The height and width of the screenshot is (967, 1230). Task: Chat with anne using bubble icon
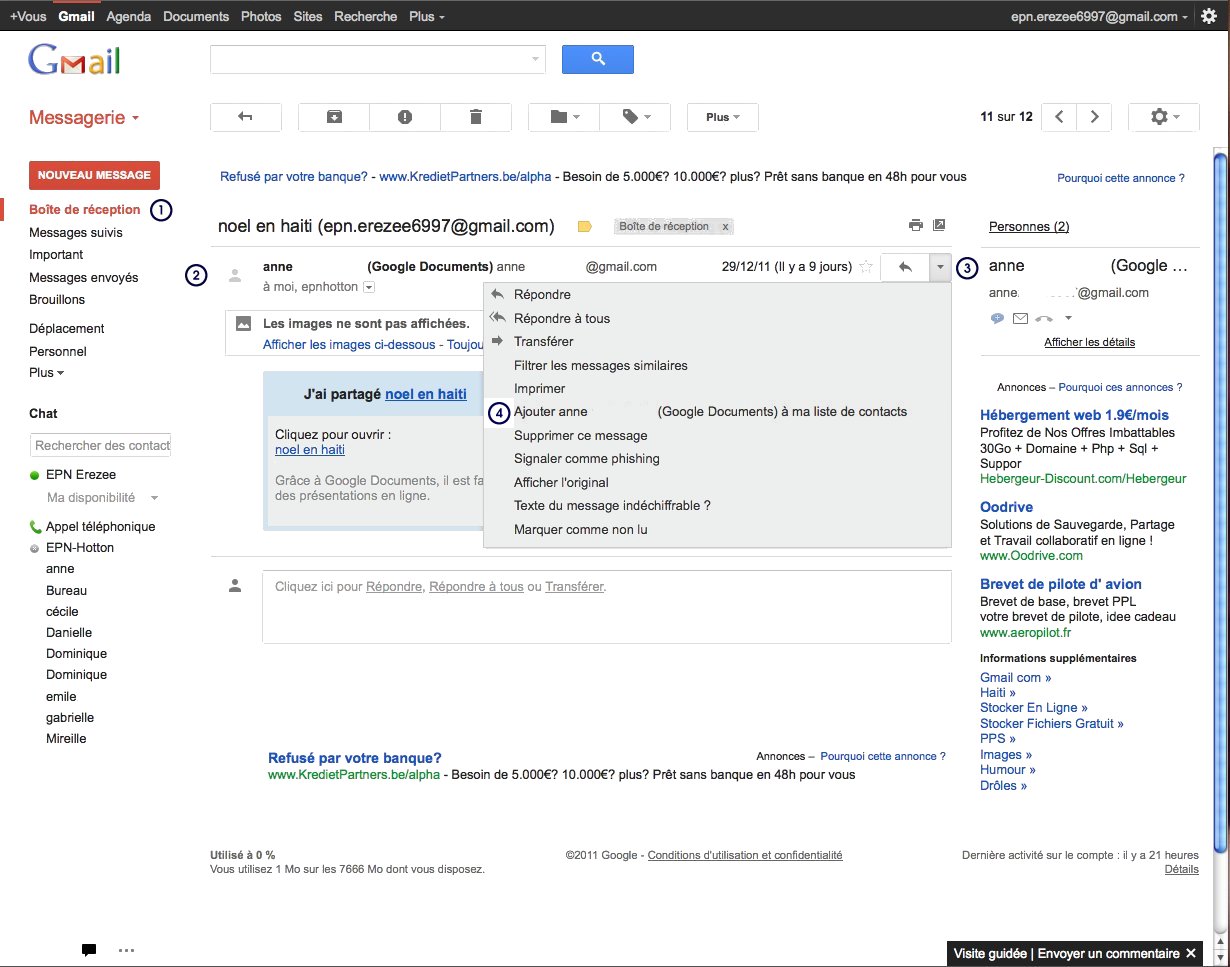point(997,318)
